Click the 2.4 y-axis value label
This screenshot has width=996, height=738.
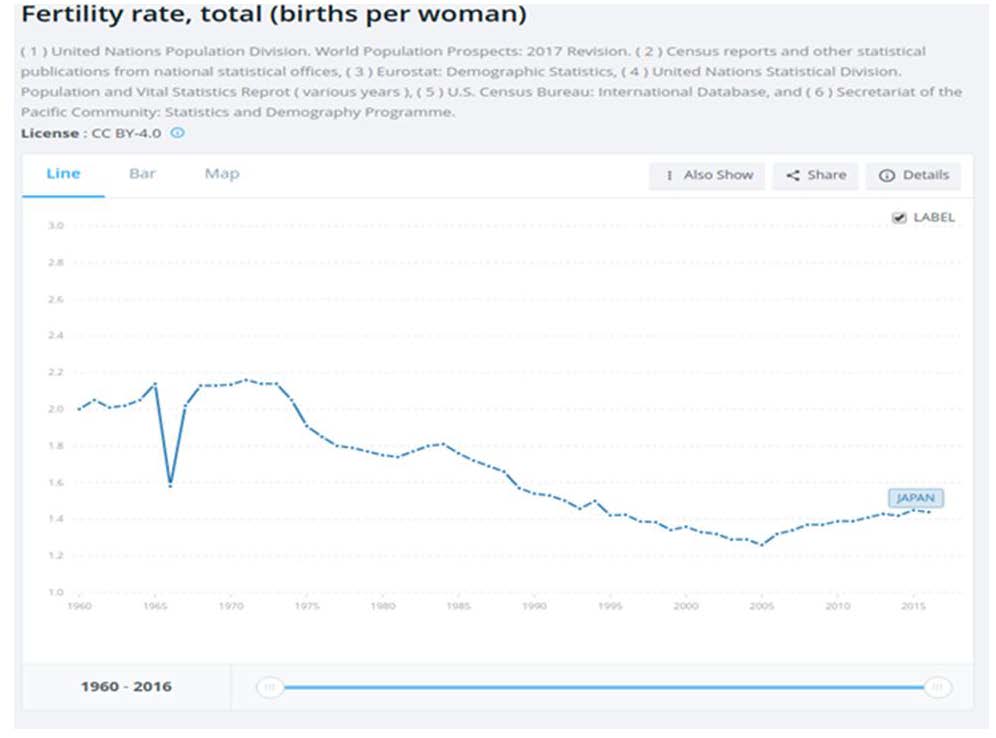click(x=56, y=335)
